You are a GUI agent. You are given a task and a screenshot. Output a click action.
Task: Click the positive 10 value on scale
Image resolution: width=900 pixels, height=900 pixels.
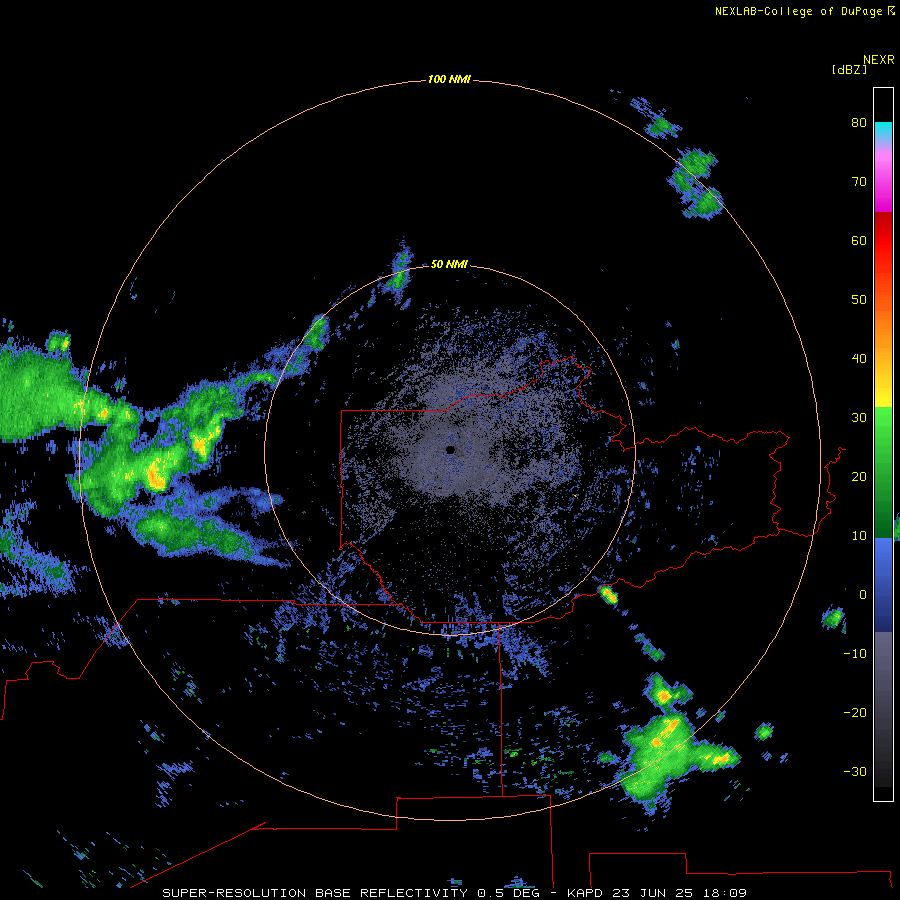pyautogui.click(x=859, y=536)
